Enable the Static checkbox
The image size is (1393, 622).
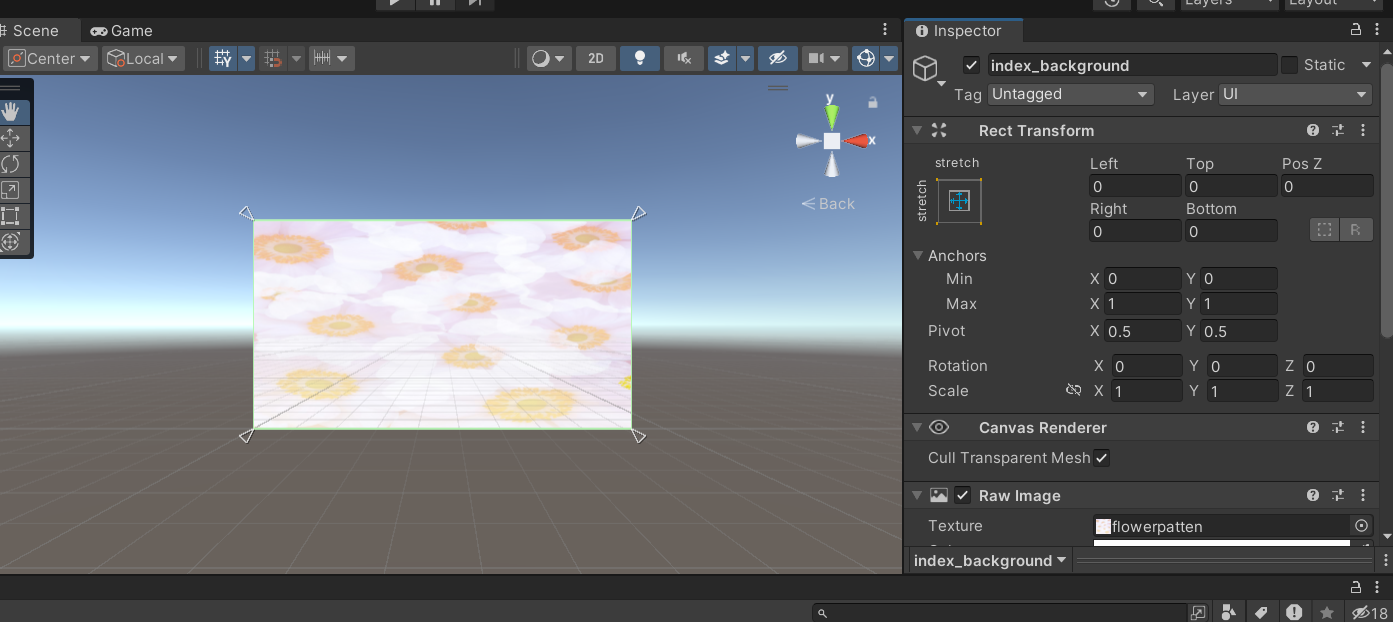click(1289, 65)
